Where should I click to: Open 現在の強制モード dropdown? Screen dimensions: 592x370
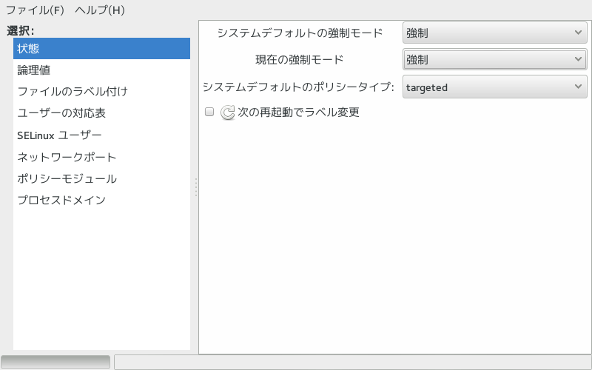pyautogui.click(x=495, y=59)
